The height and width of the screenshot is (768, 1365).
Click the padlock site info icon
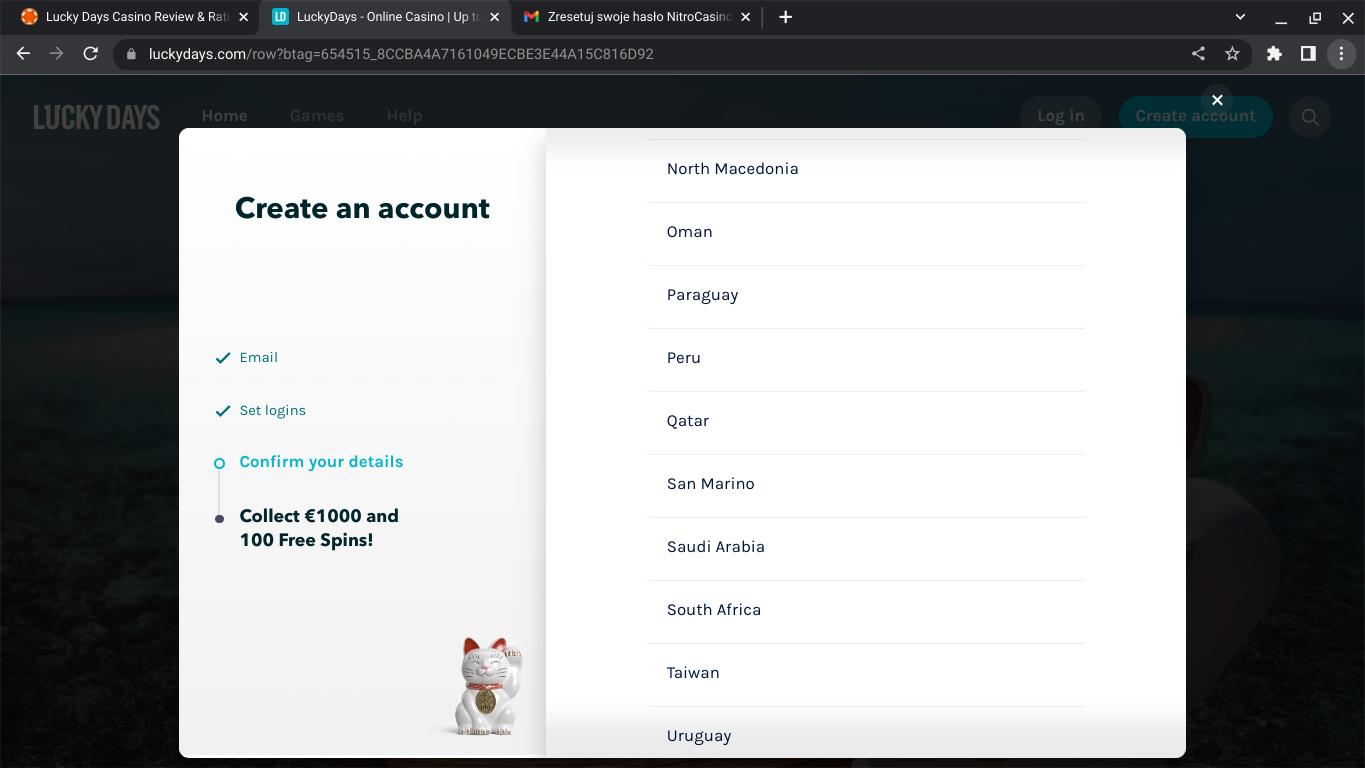click(131, 54)
